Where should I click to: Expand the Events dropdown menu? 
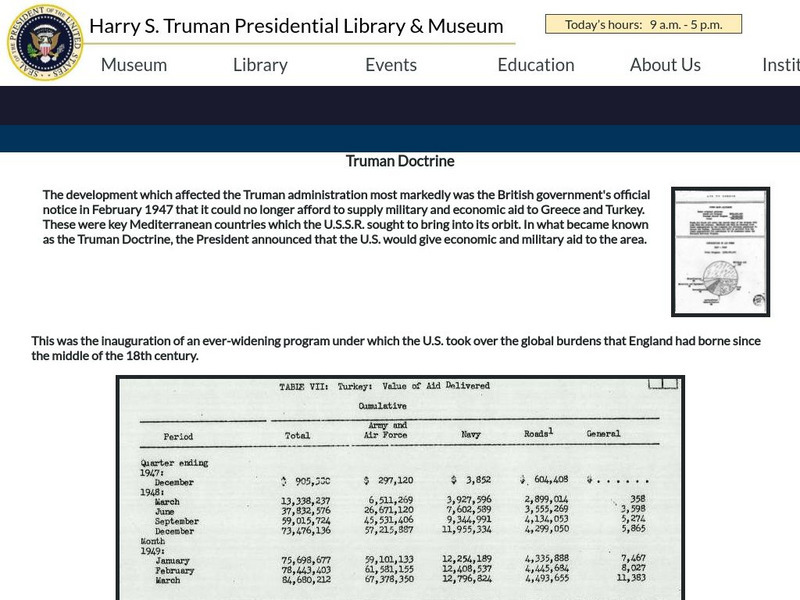coord(390,64)
